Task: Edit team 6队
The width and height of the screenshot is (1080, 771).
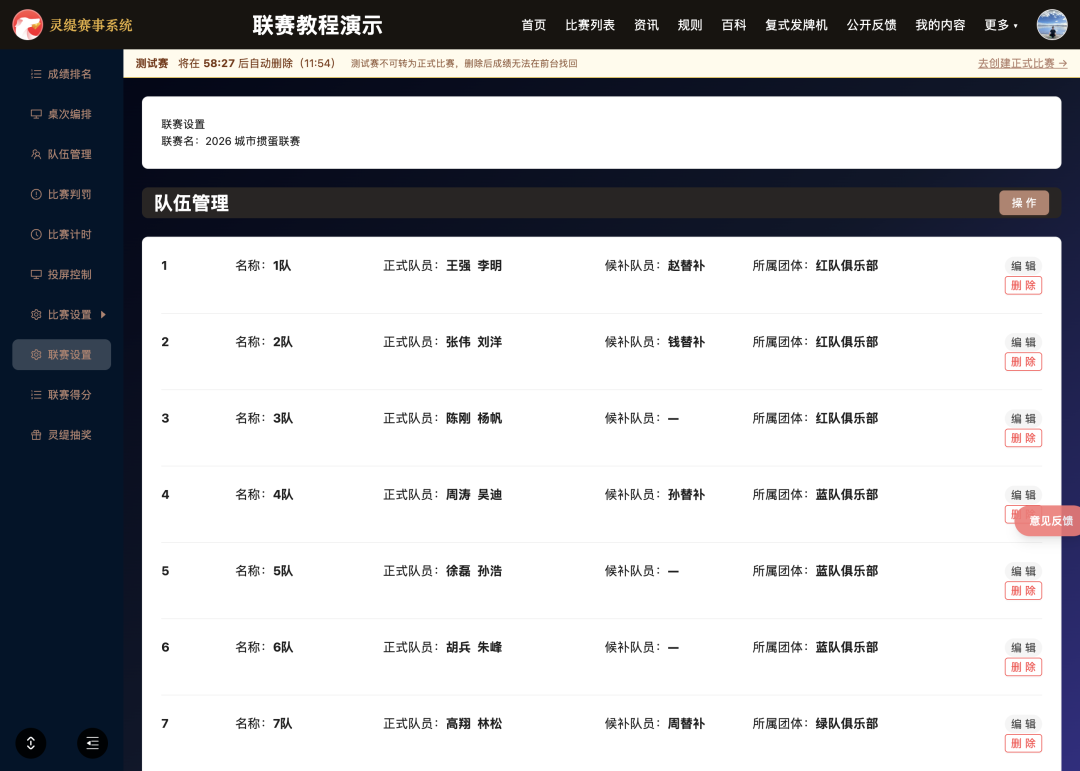Action: [1024, 648]
